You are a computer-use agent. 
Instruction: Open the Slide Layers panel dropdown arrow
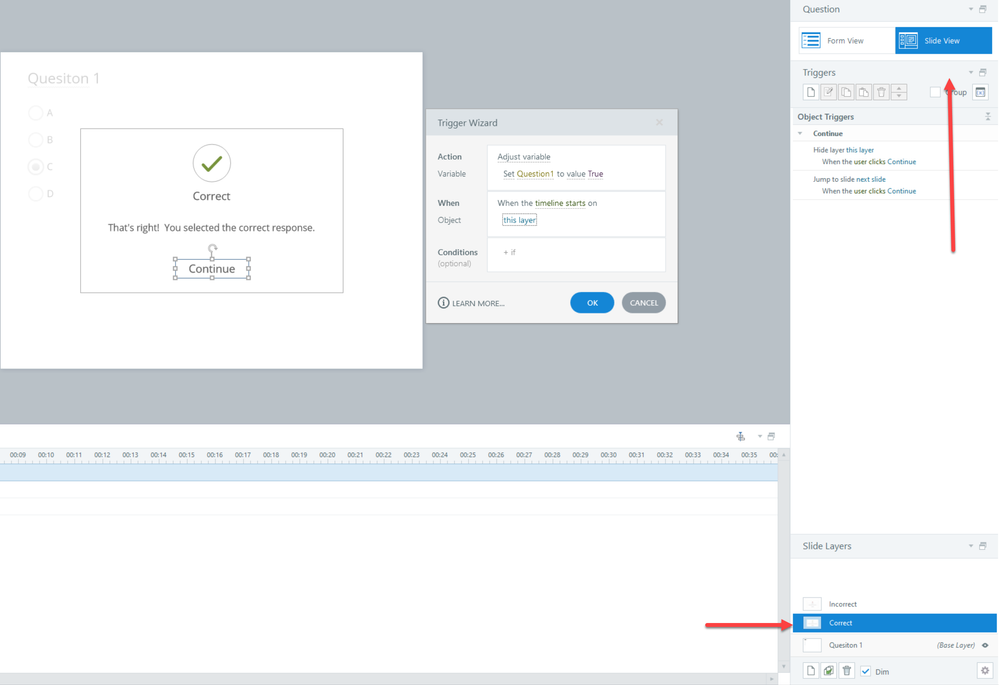(x=971, y=546)
